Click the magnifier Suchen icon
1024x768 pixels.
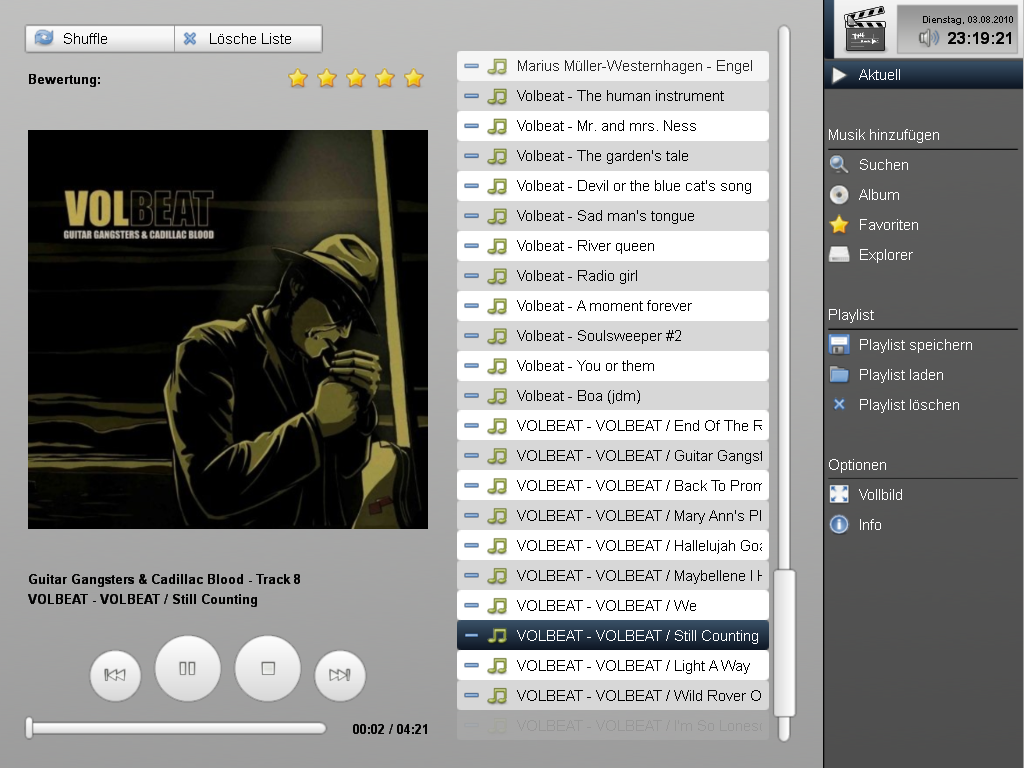click(x=839, y=165)
